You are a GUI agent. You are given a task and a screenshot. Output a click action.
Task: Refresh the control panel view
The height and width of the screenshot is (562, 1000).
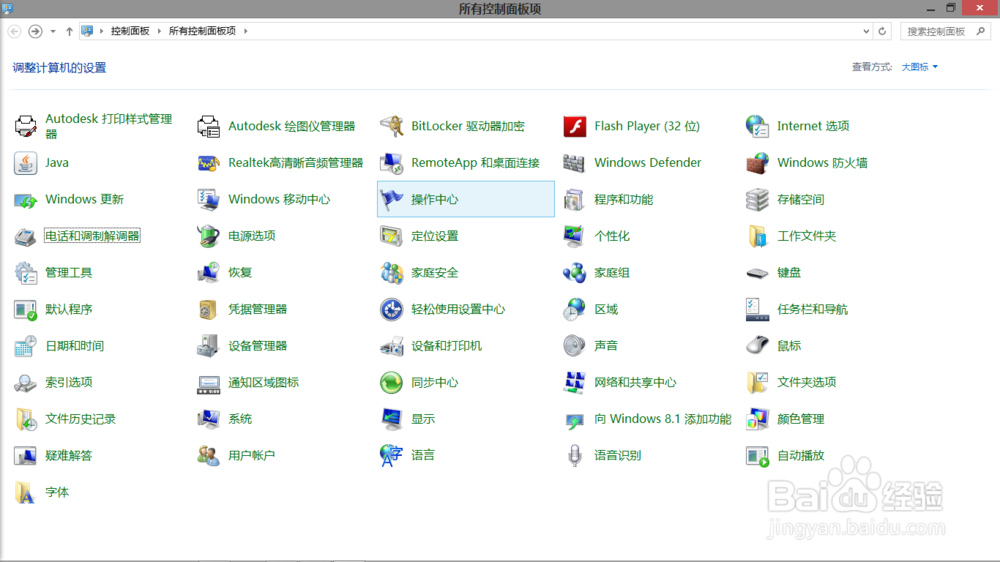point(882,31)
